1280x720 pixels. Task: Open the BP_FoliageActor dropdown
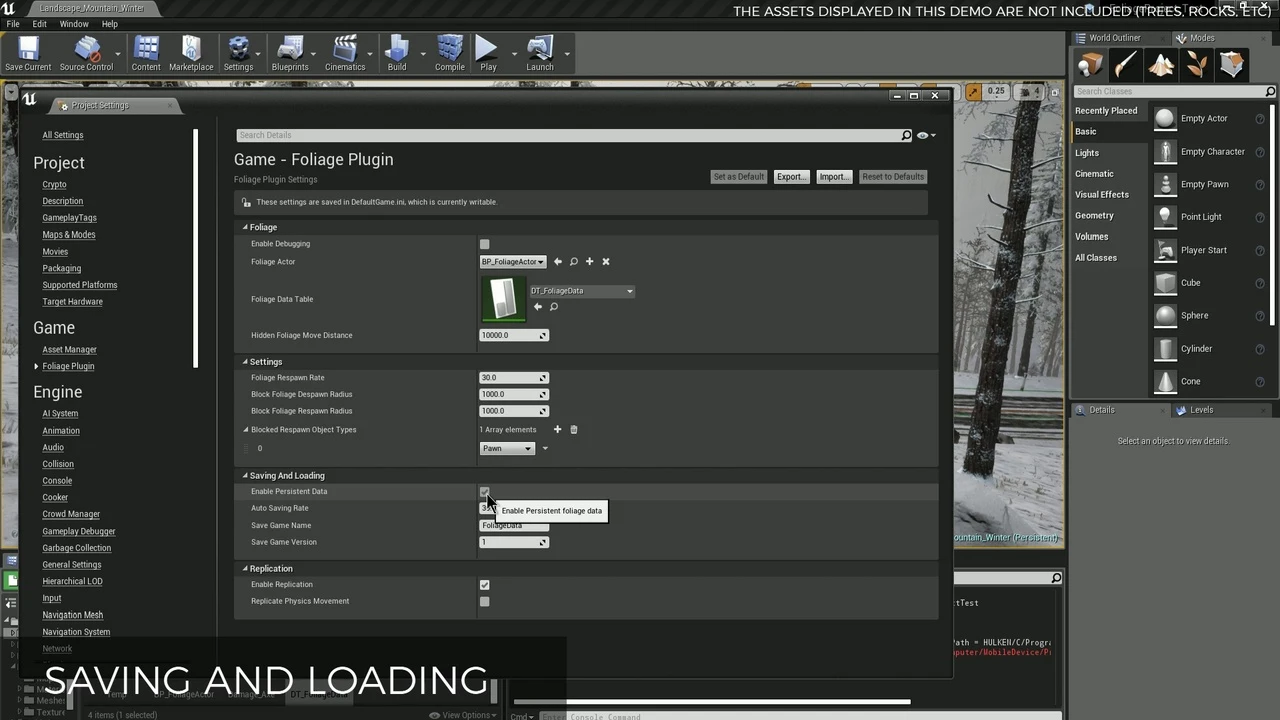click(513, 262)
